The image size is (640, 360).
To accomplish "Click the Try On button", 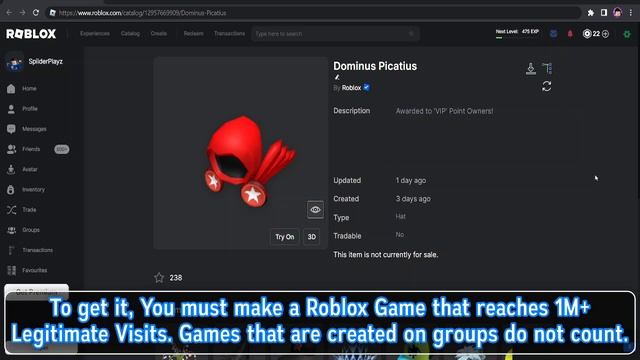I will [x=284, y=237].
